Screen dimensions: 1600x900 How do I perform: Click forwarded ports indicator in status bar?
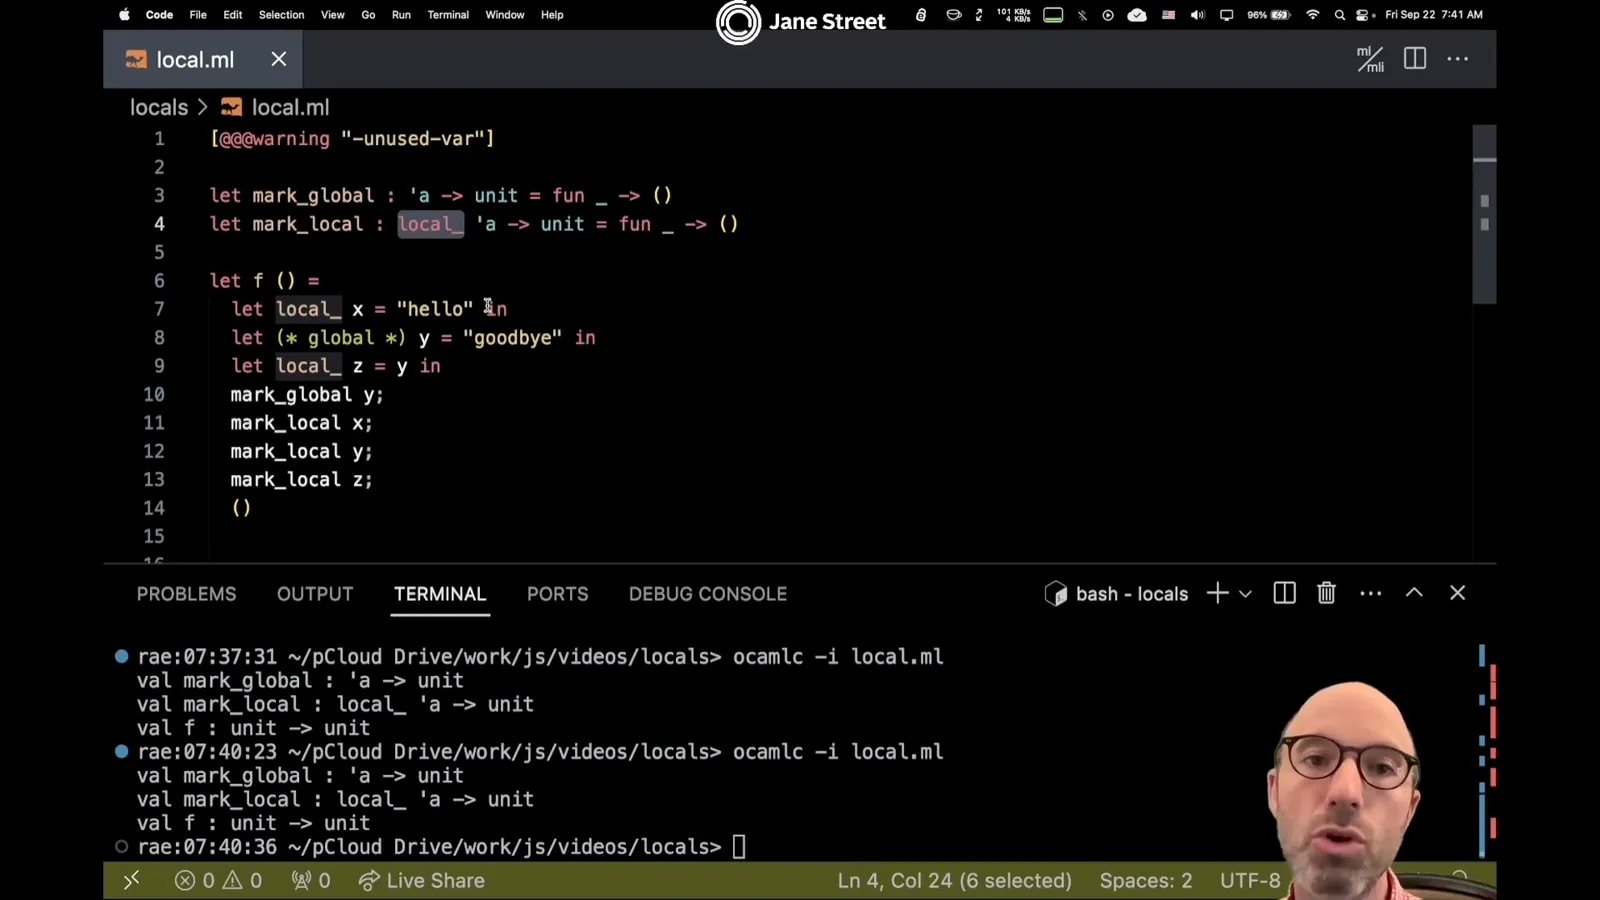tap(311, 881)
